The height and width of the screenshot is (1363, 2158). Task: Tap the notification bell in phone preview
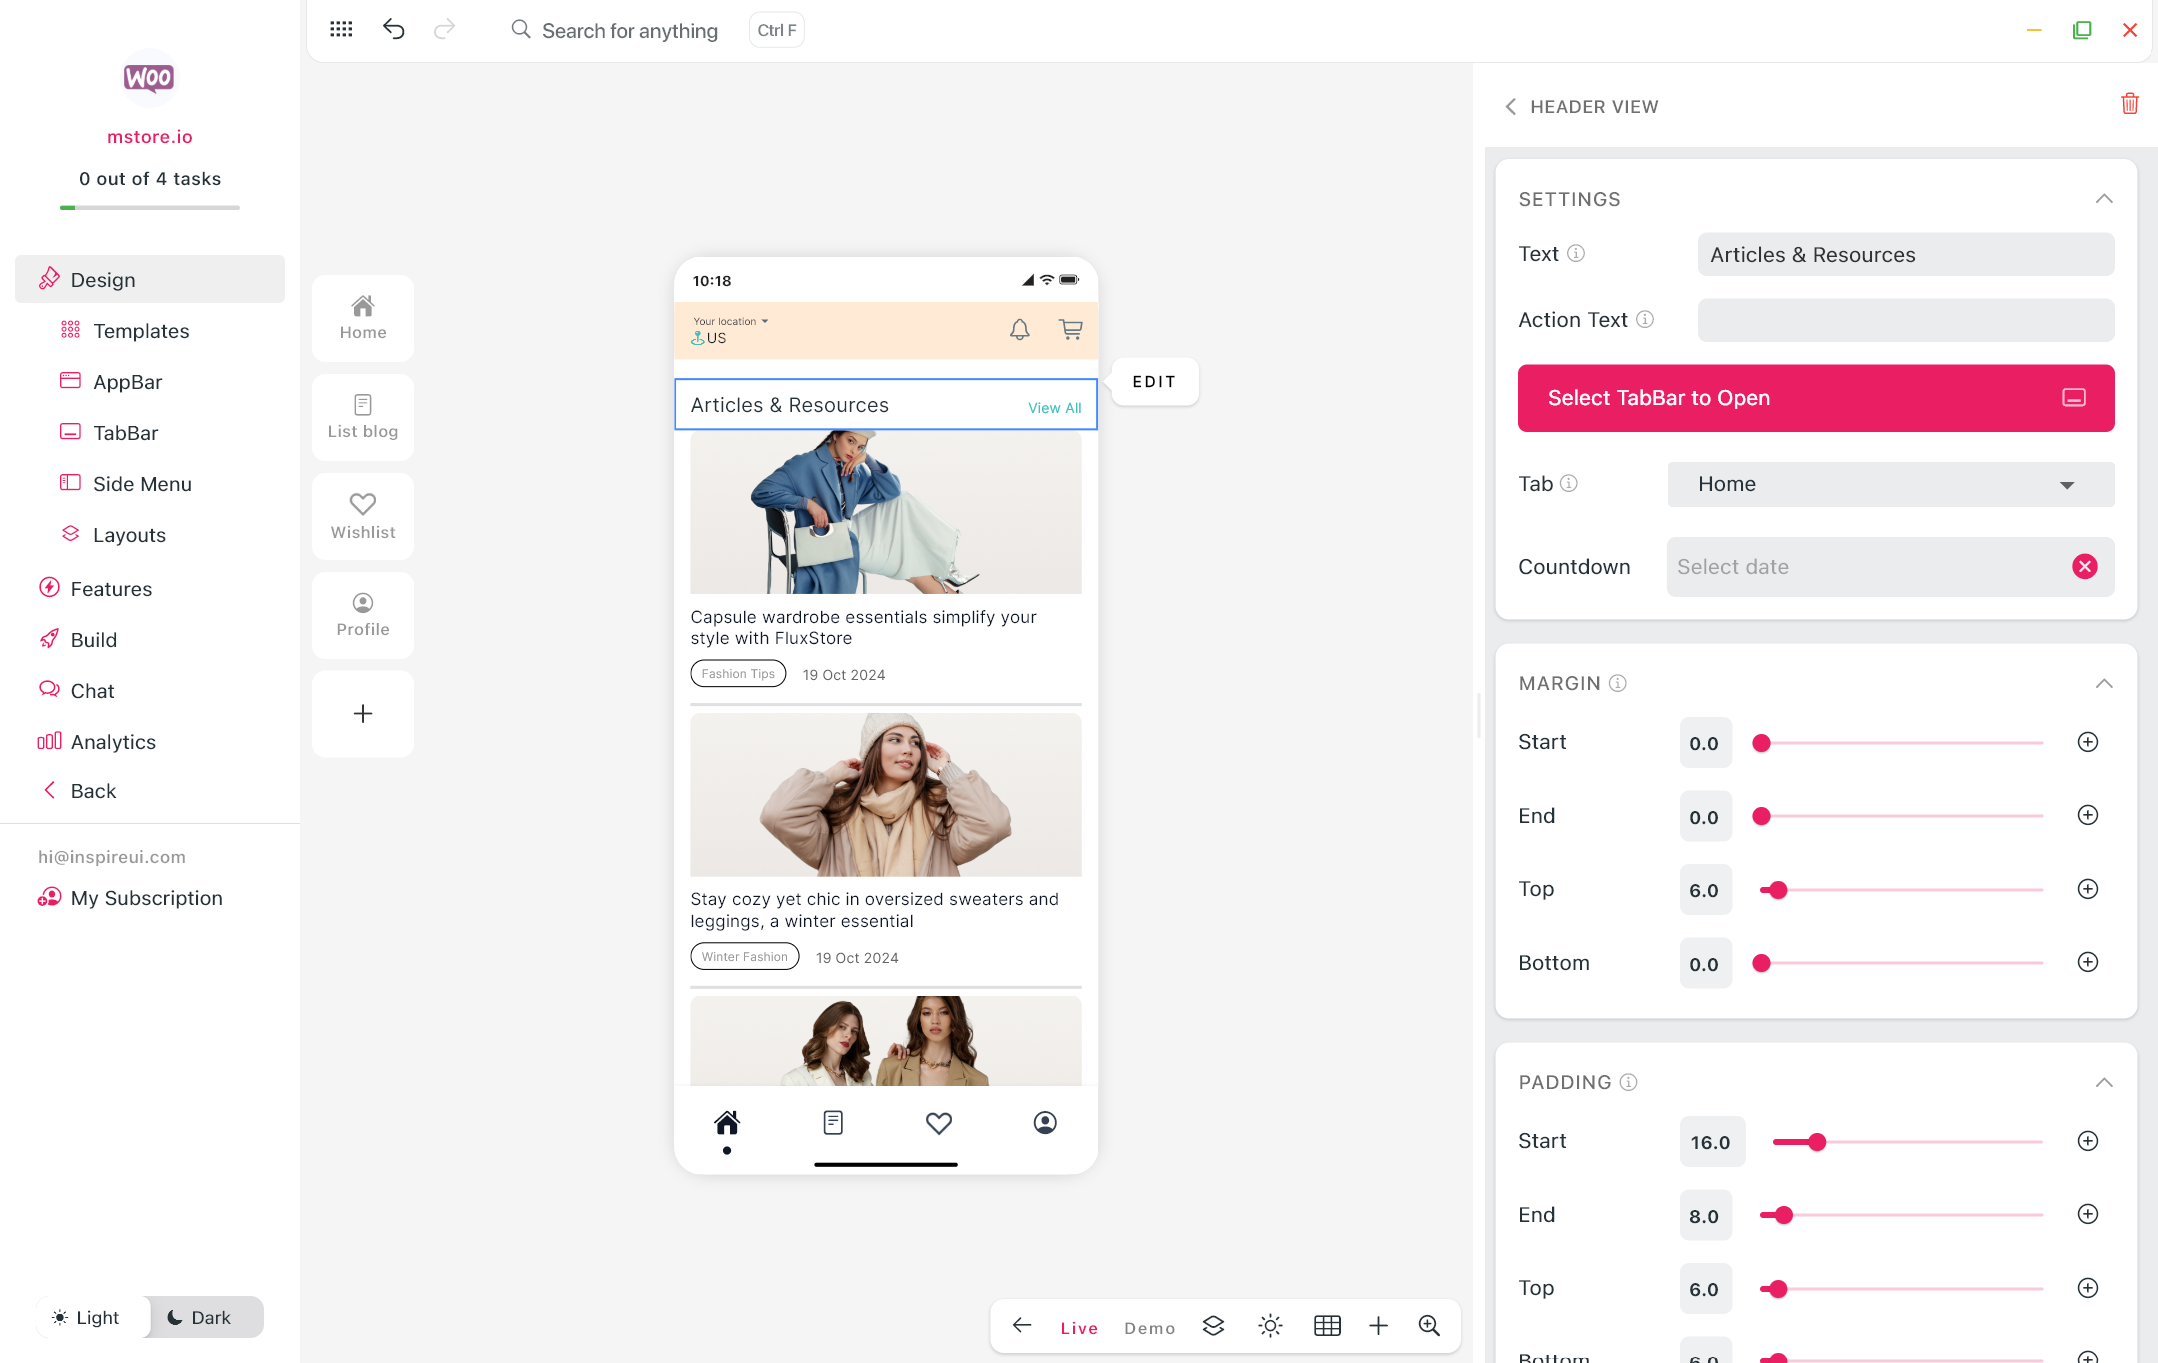tap(1019, 329)
